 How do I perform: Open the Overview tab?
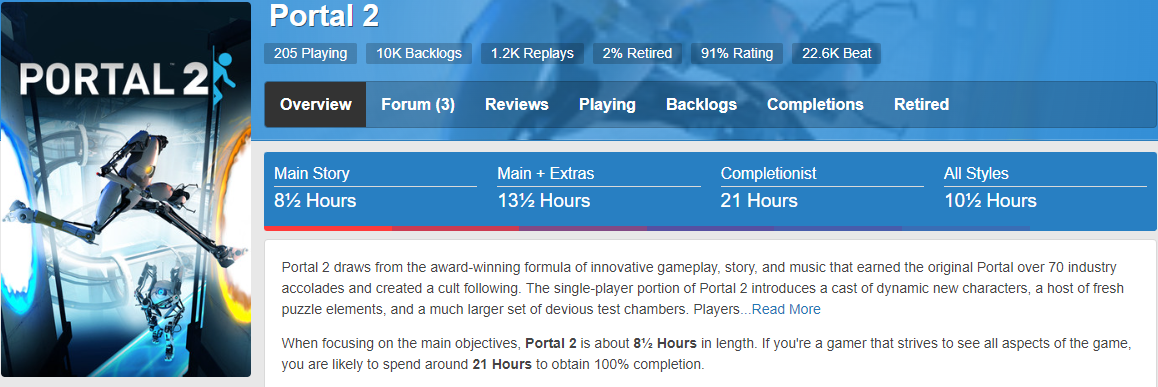(x=315, y=104)
